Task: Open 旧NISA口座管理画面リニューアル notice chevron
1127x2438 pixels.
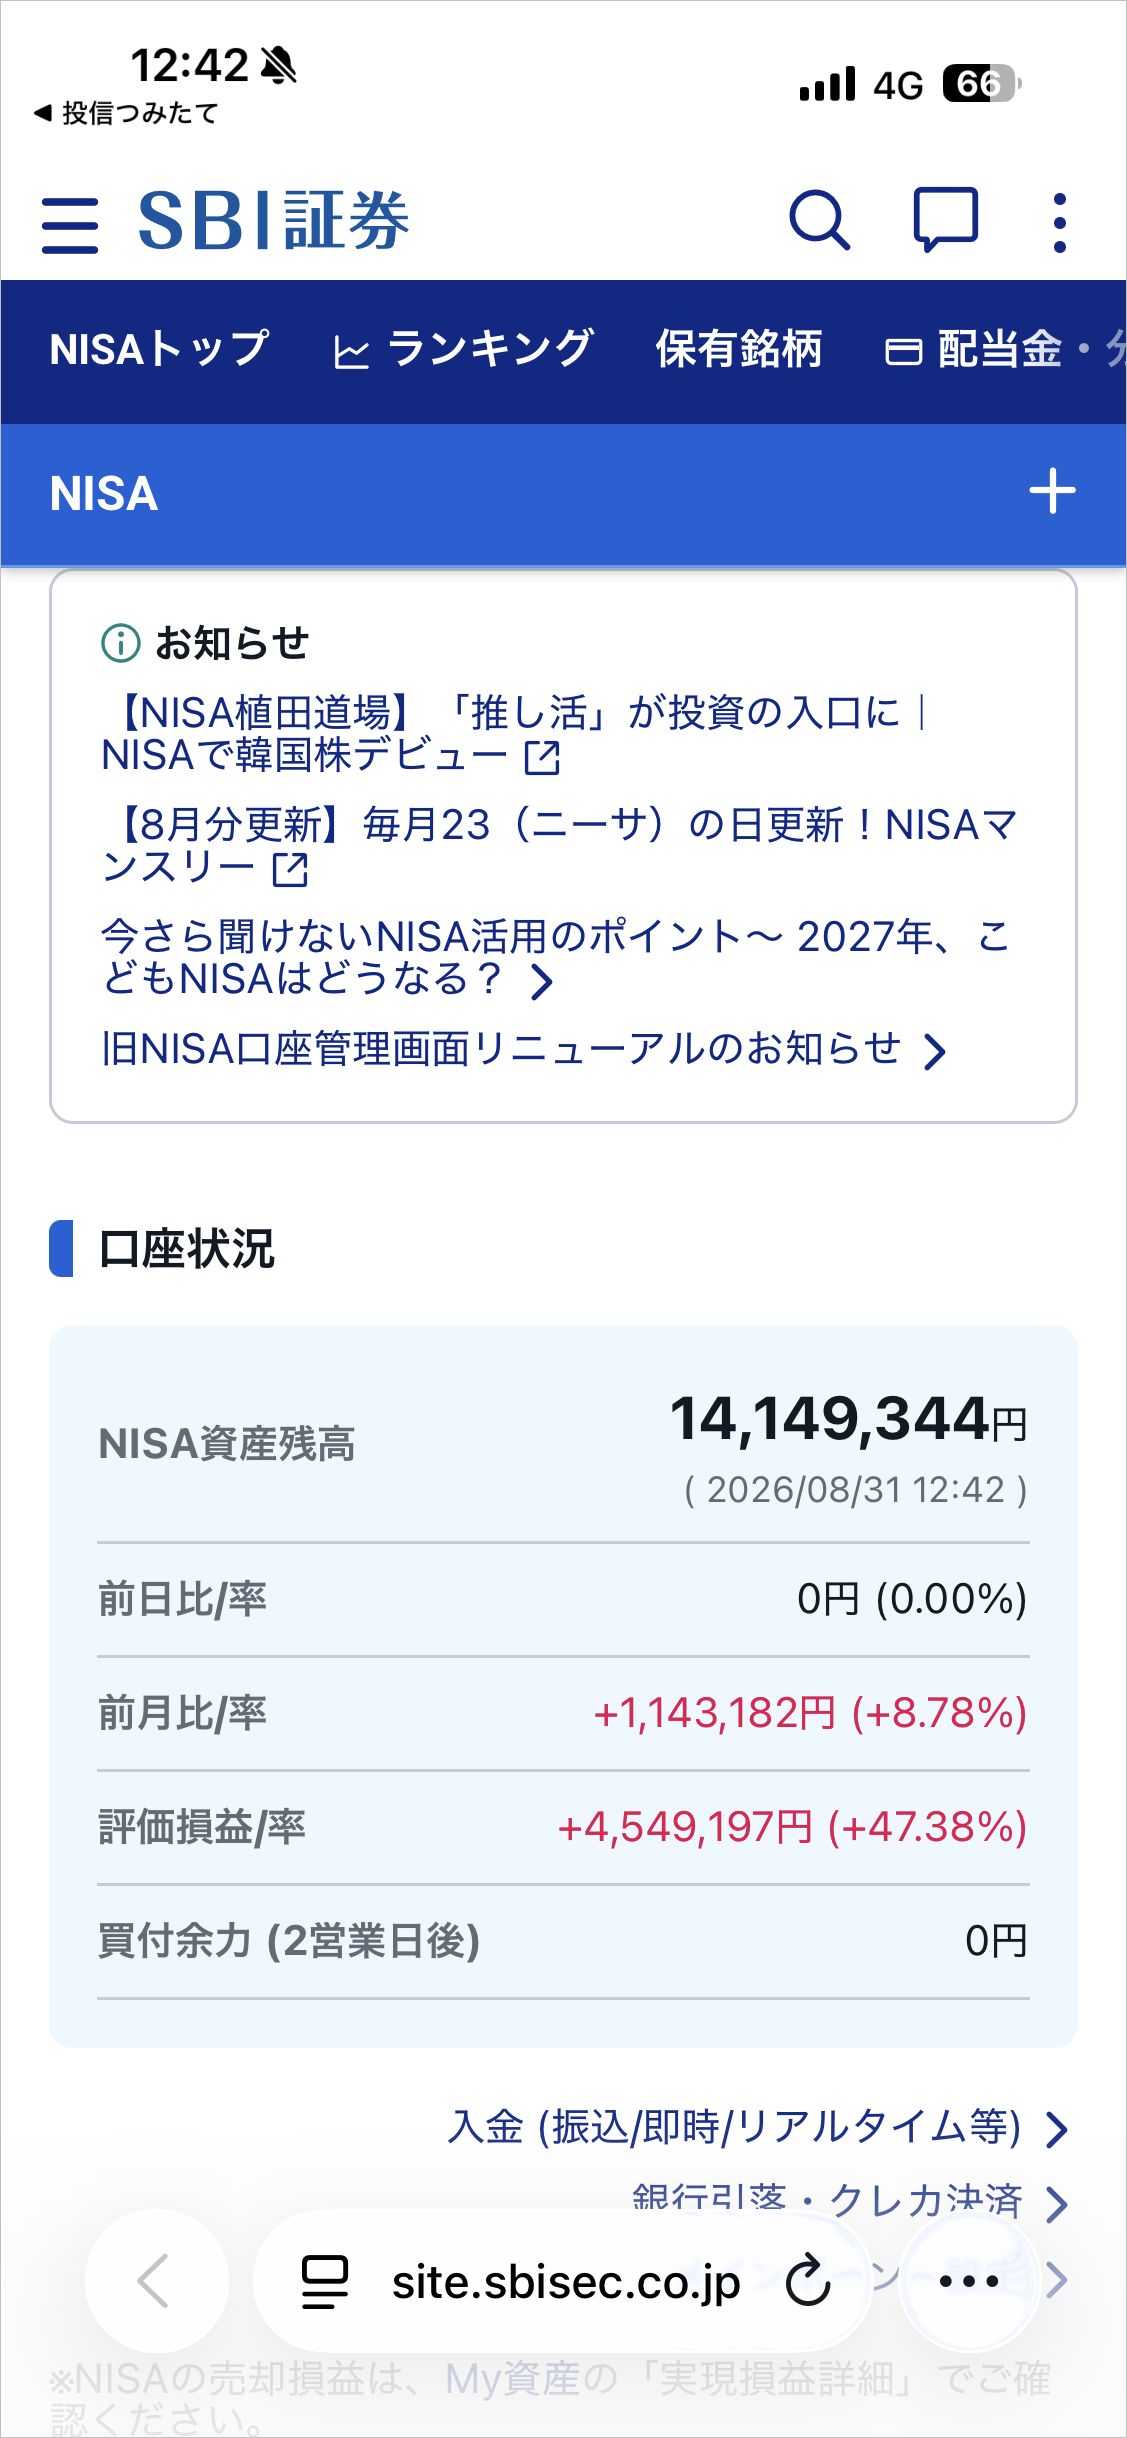Action: point(934,1051)
